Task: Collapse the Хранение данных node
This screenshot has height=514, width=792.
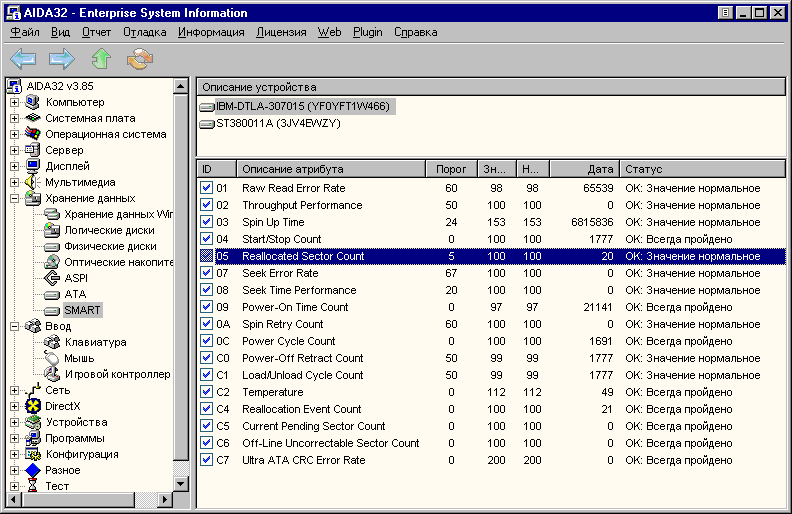Action: tap(14, 198)
